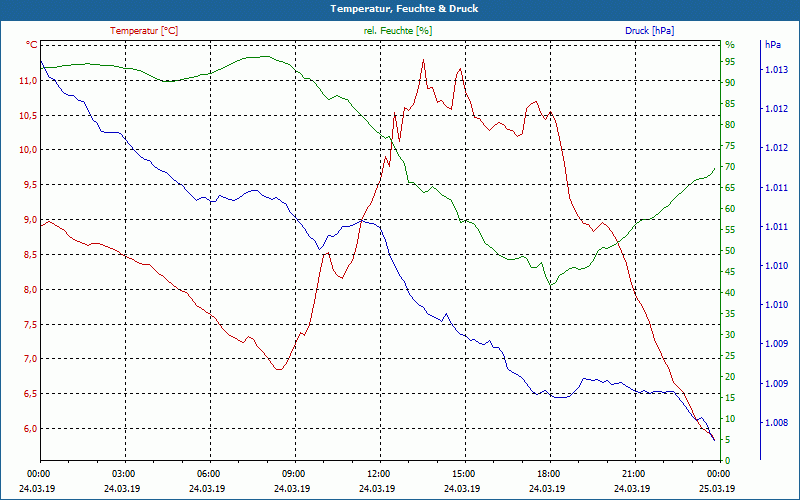Screen dimensions: 800x500
Task: Click the '15:00' time axis label
Action: (465, 474)
